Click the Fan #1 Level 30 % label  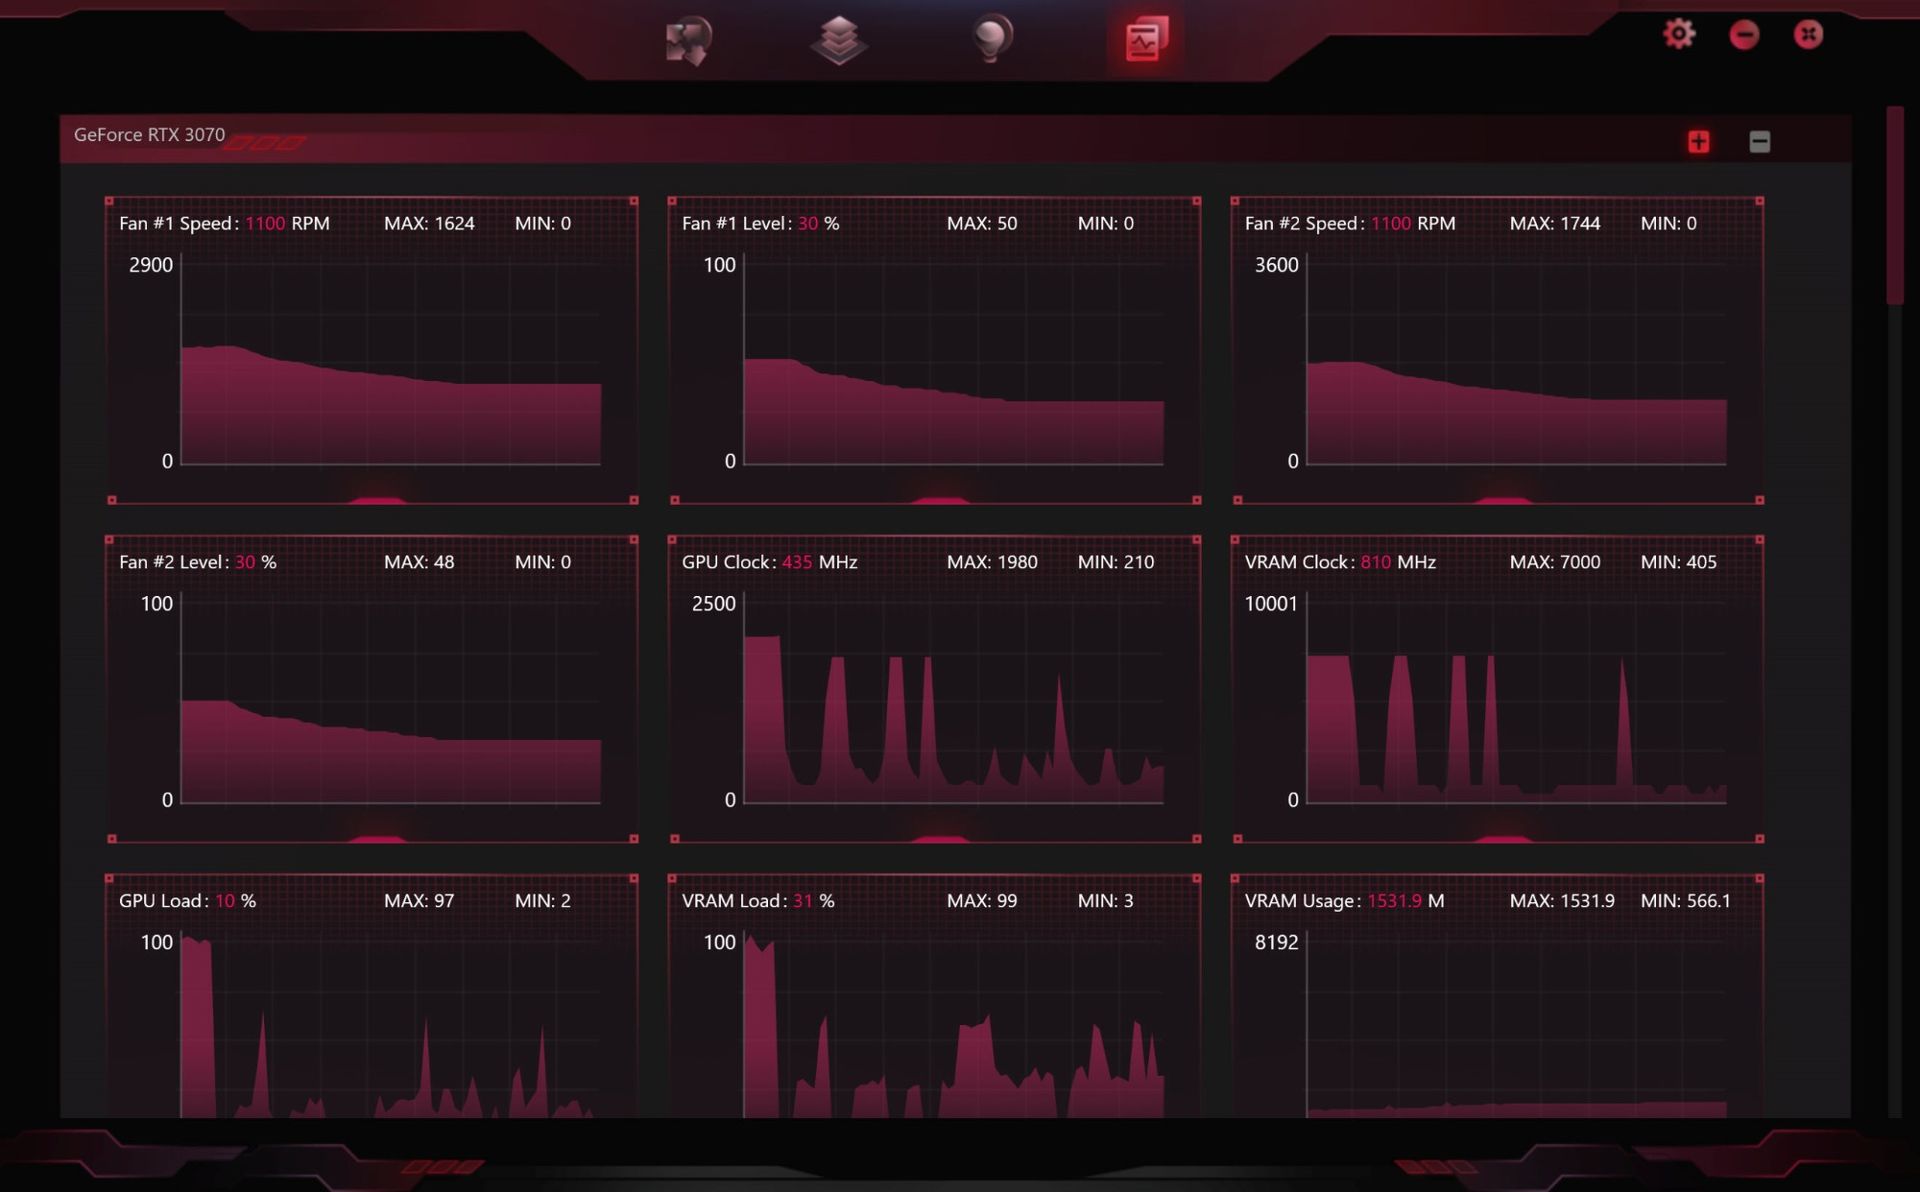pos(760,224)
